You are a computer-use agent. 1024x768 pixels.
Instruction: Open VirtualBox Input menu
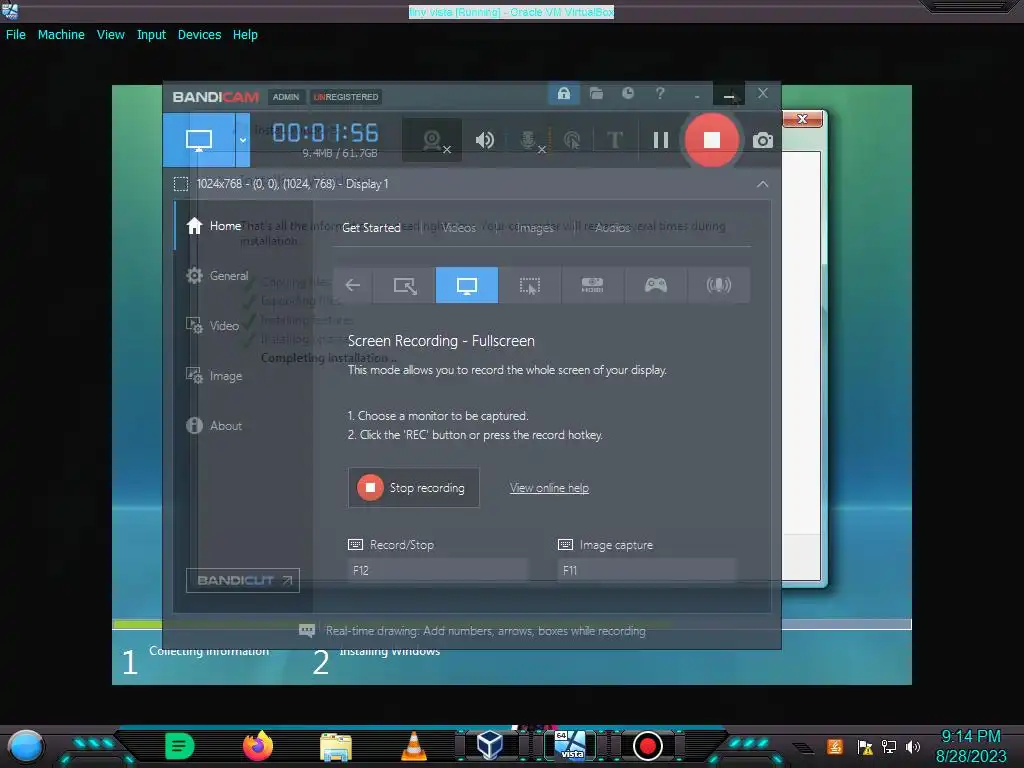[x=151, y=35]
